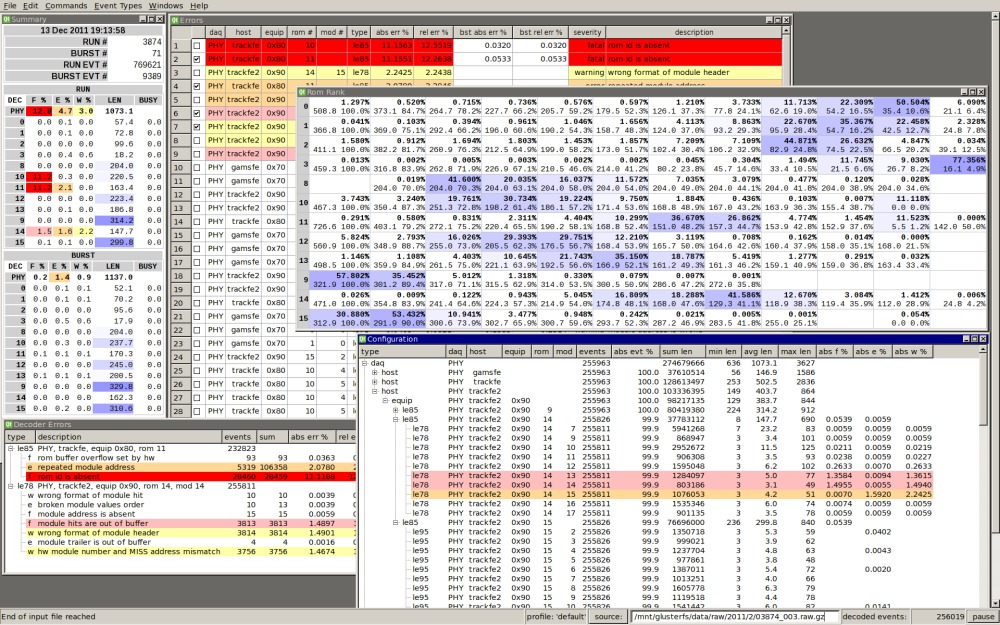The image size is (1000, 625).
Task: Open the Windows menu
Action: (166, 6)
